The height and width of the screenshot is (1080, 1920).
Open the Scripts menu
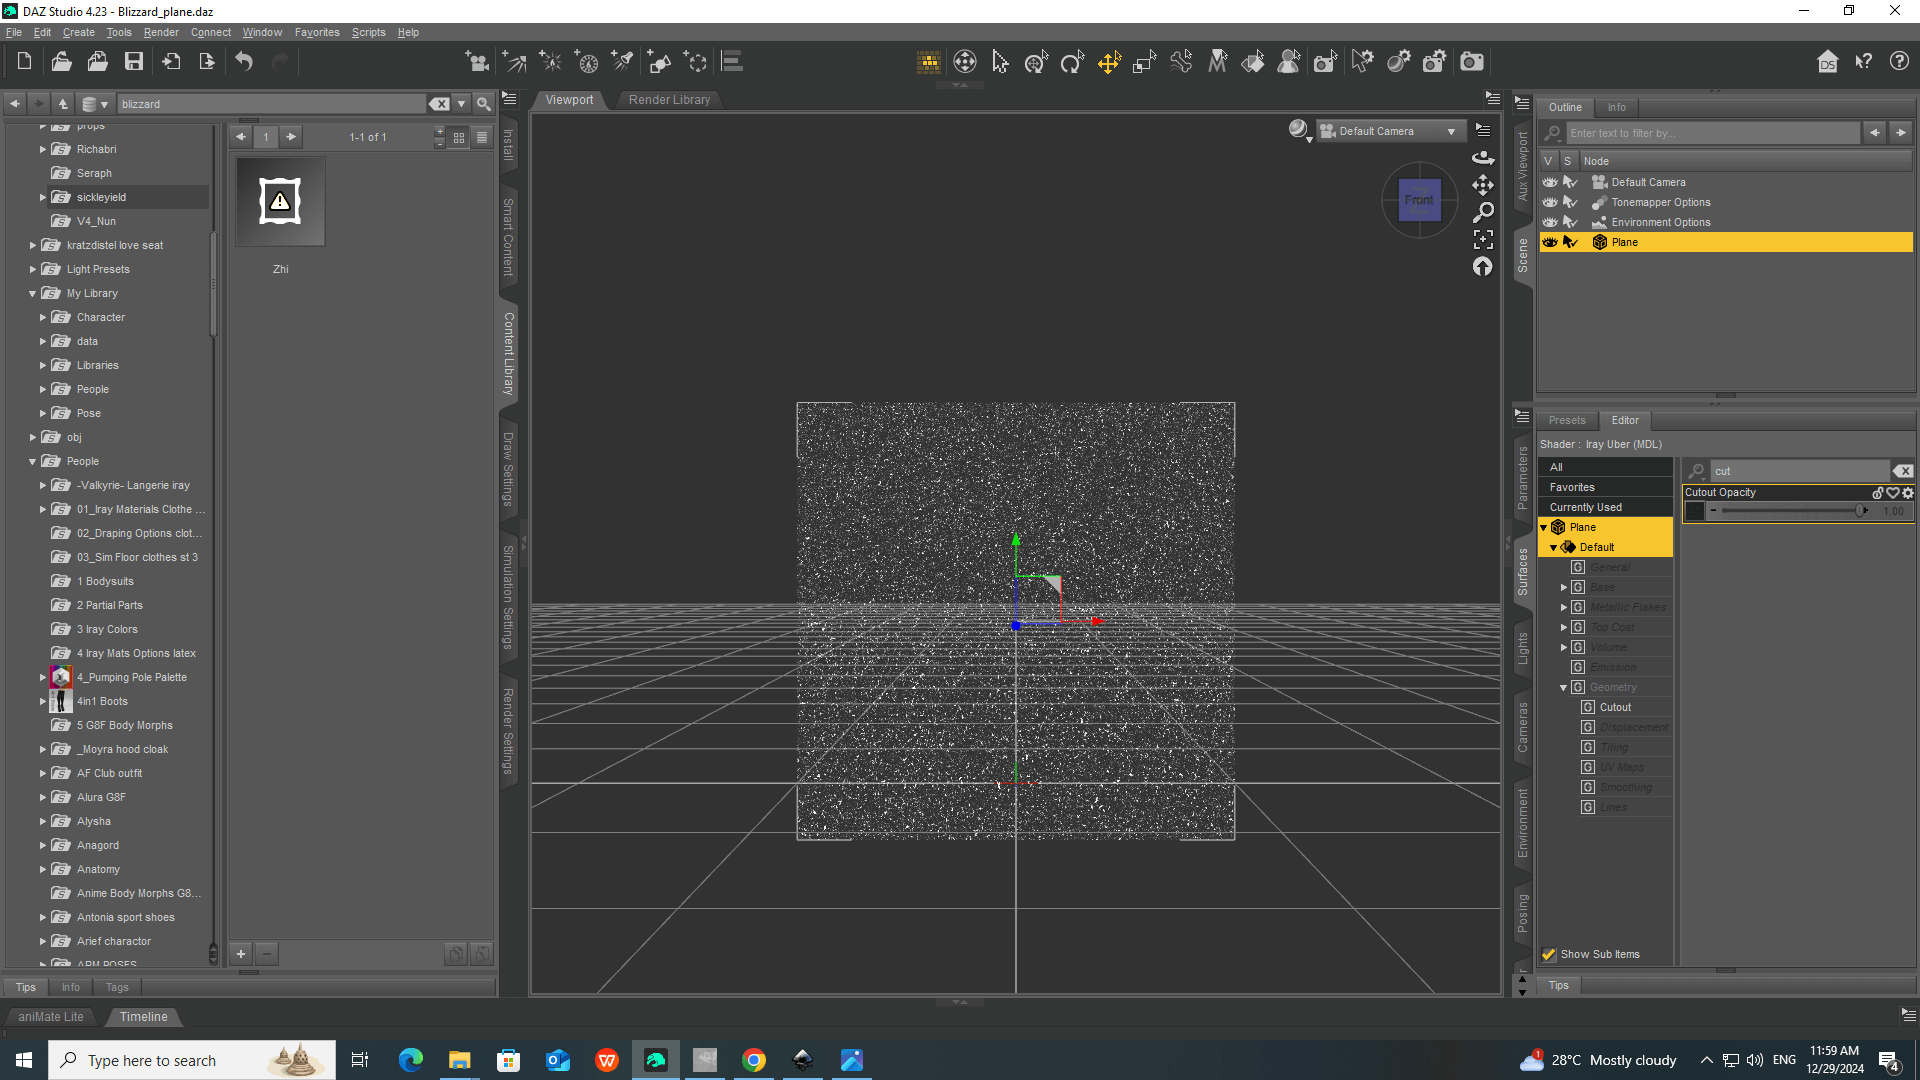[368, 32]
